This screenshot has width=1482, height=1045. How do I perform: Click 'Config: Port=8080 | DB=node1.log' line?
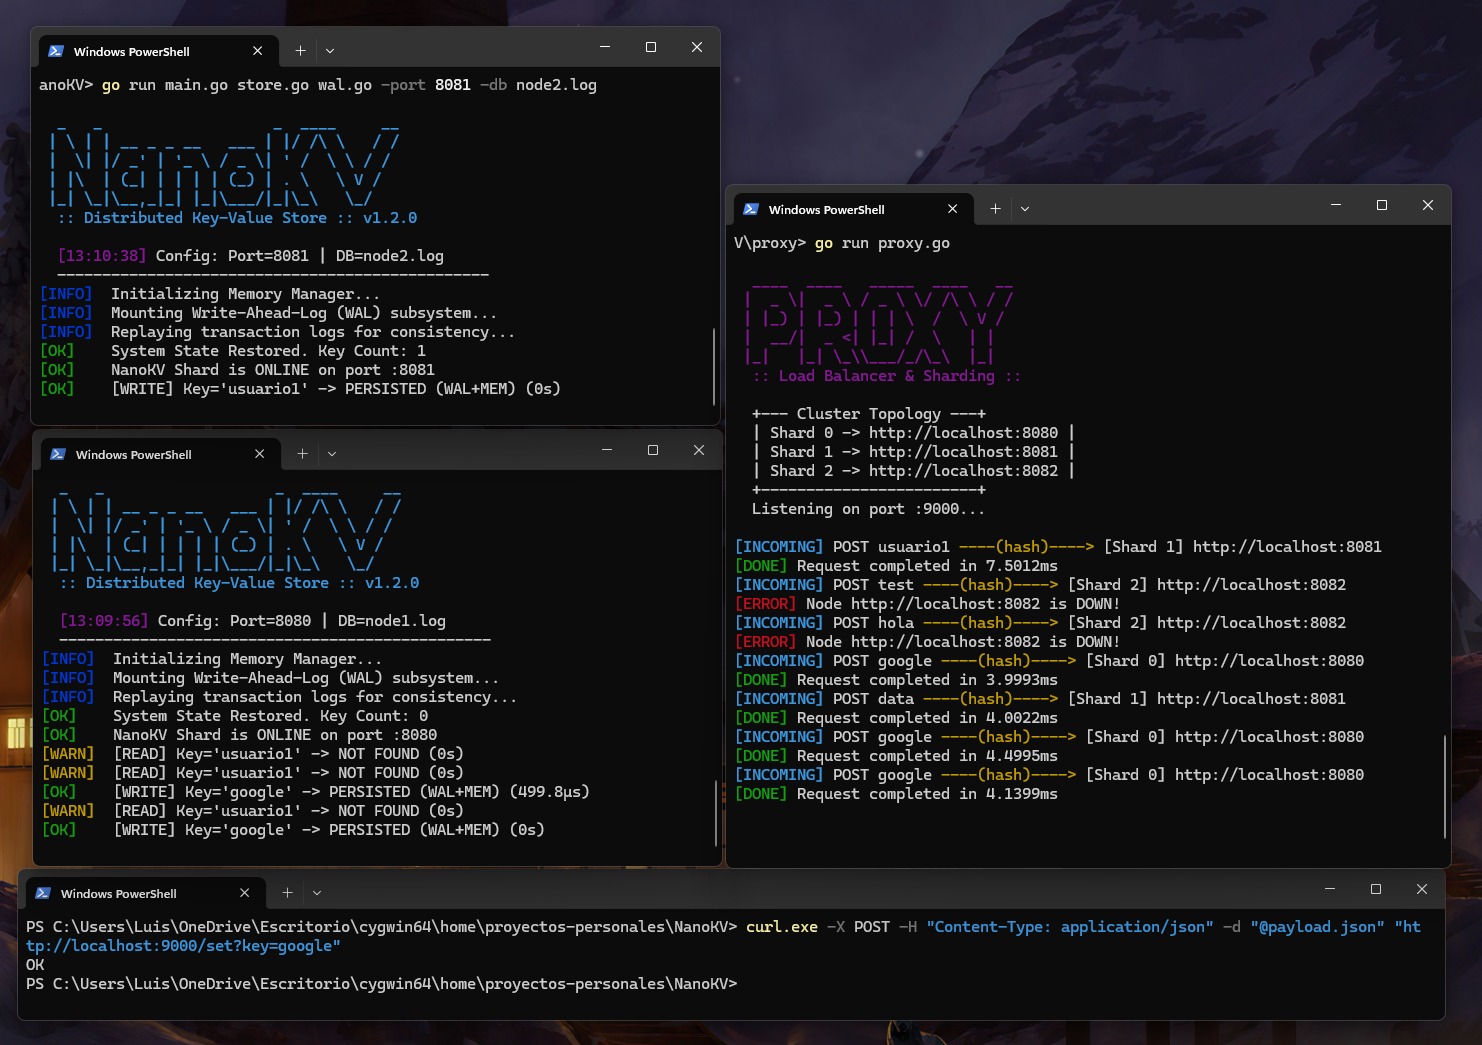click(x=301, y=621)
